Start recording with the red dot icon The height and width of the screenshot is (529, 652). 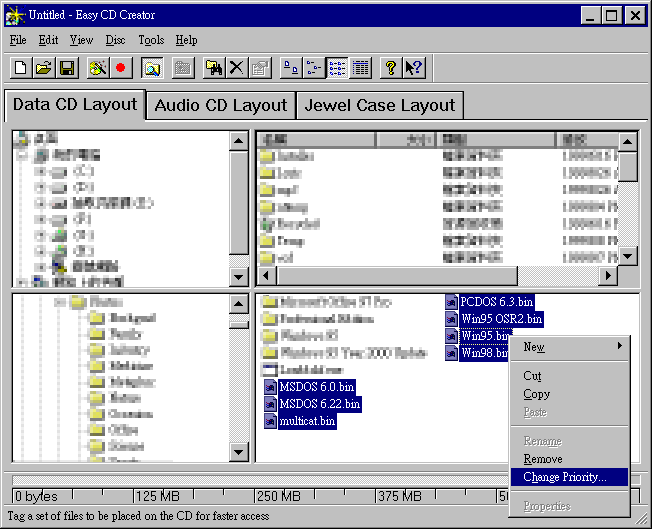point(121,67)
